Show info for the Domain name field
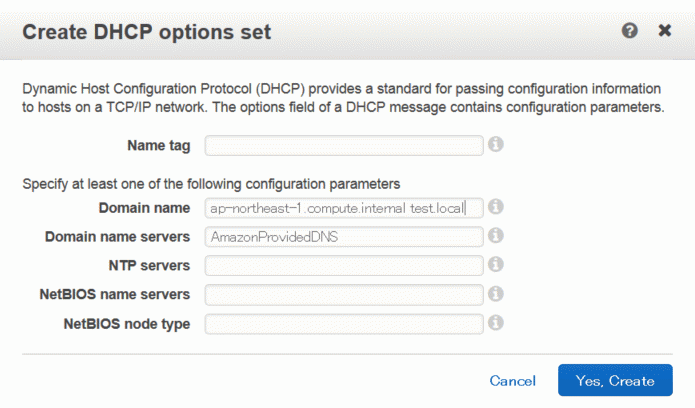 pyautogui.click(x=496, y=207)
